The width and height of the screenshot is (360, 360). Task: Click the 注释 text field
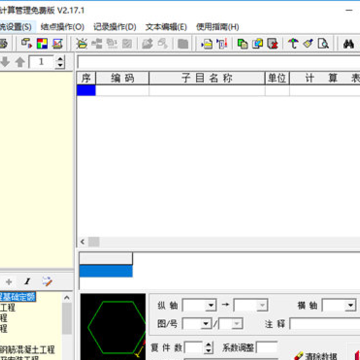(325, 324)
